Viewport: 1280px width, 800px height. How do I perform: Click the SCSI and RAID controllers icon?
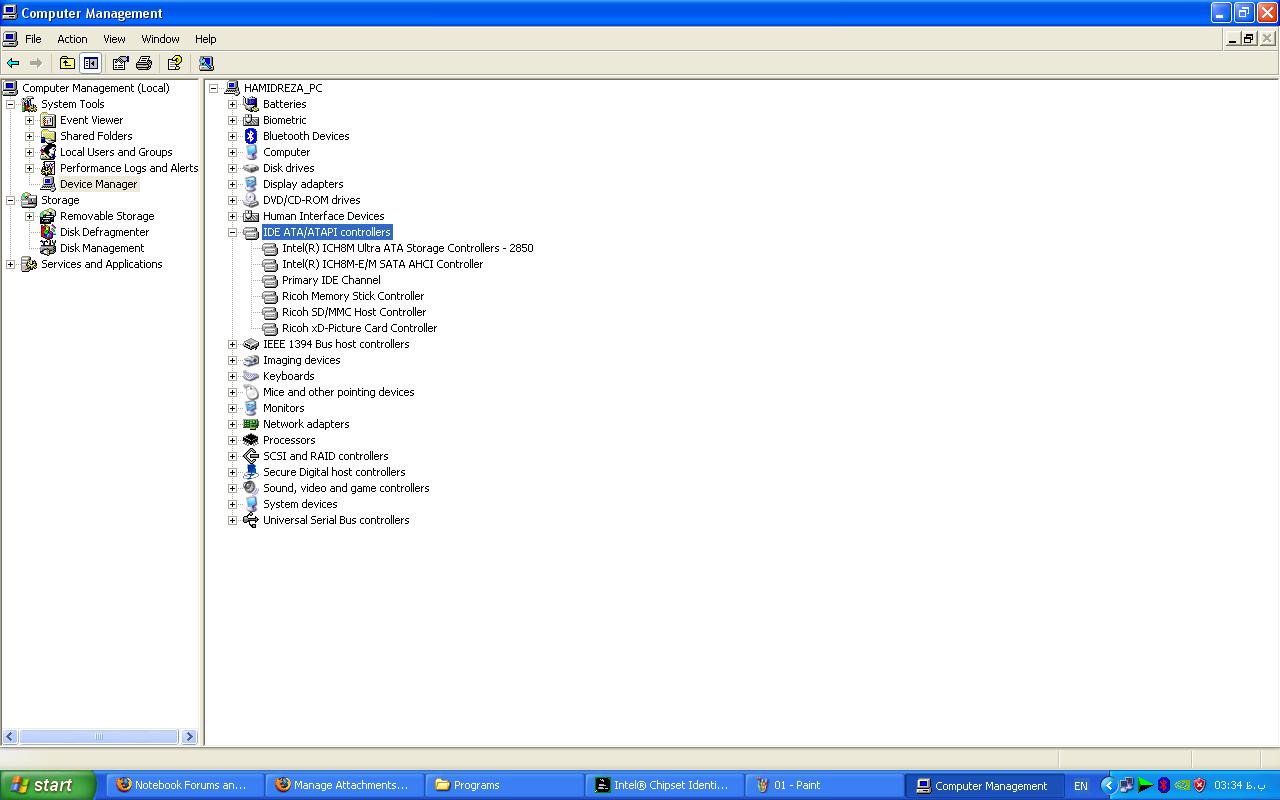pyautogui.click(x=251, y=456)
